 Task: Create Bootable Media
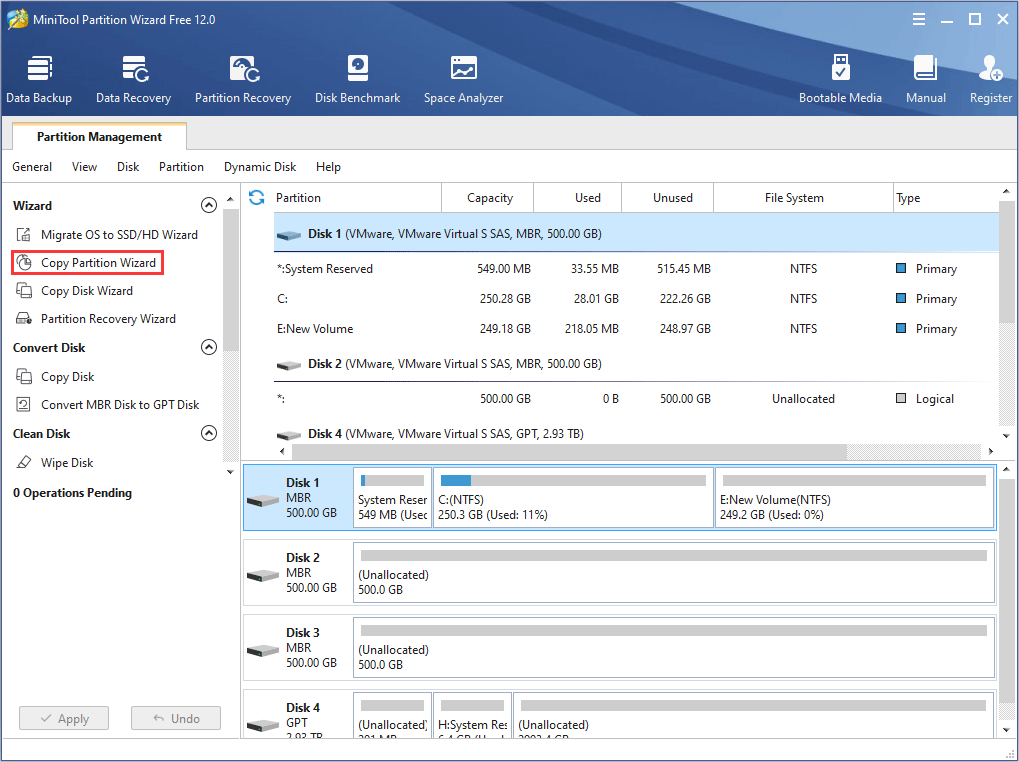click(840, 80)
